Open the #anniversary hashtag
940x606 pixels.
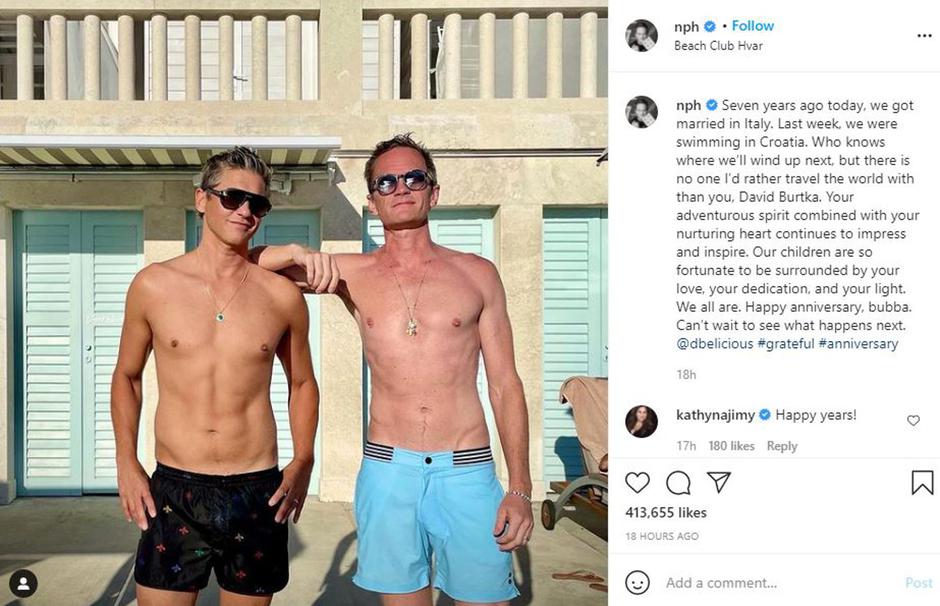tap(858, 344)
